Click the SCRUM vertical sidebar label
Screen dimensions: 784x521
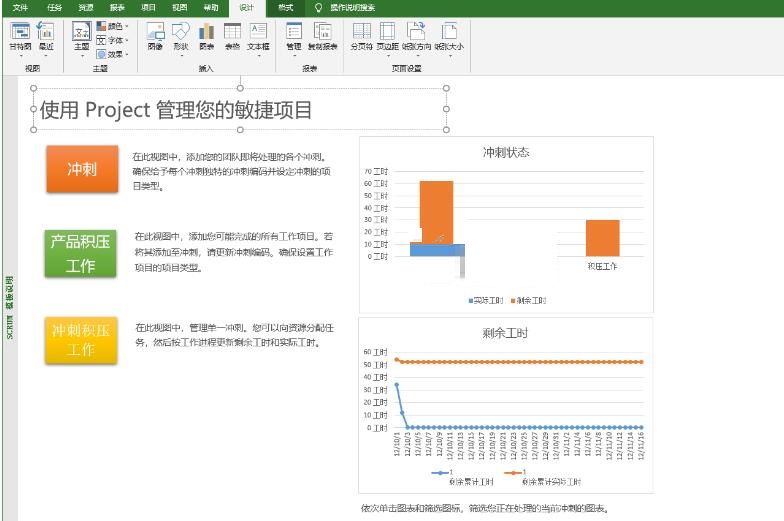pos(10,308)
